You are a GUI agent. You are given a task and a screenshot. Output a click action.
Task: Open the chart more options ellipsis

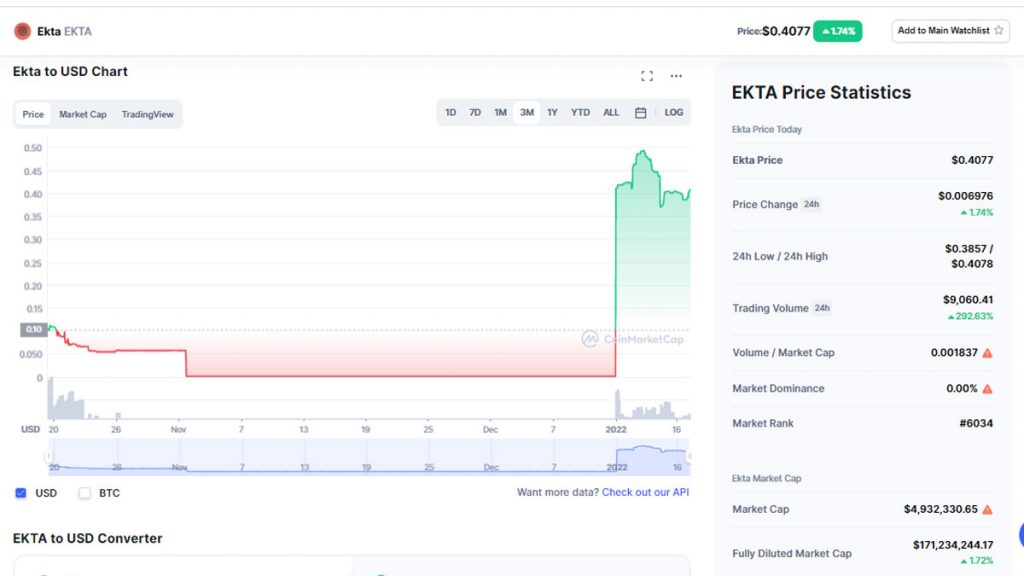(x=676, y=76)
